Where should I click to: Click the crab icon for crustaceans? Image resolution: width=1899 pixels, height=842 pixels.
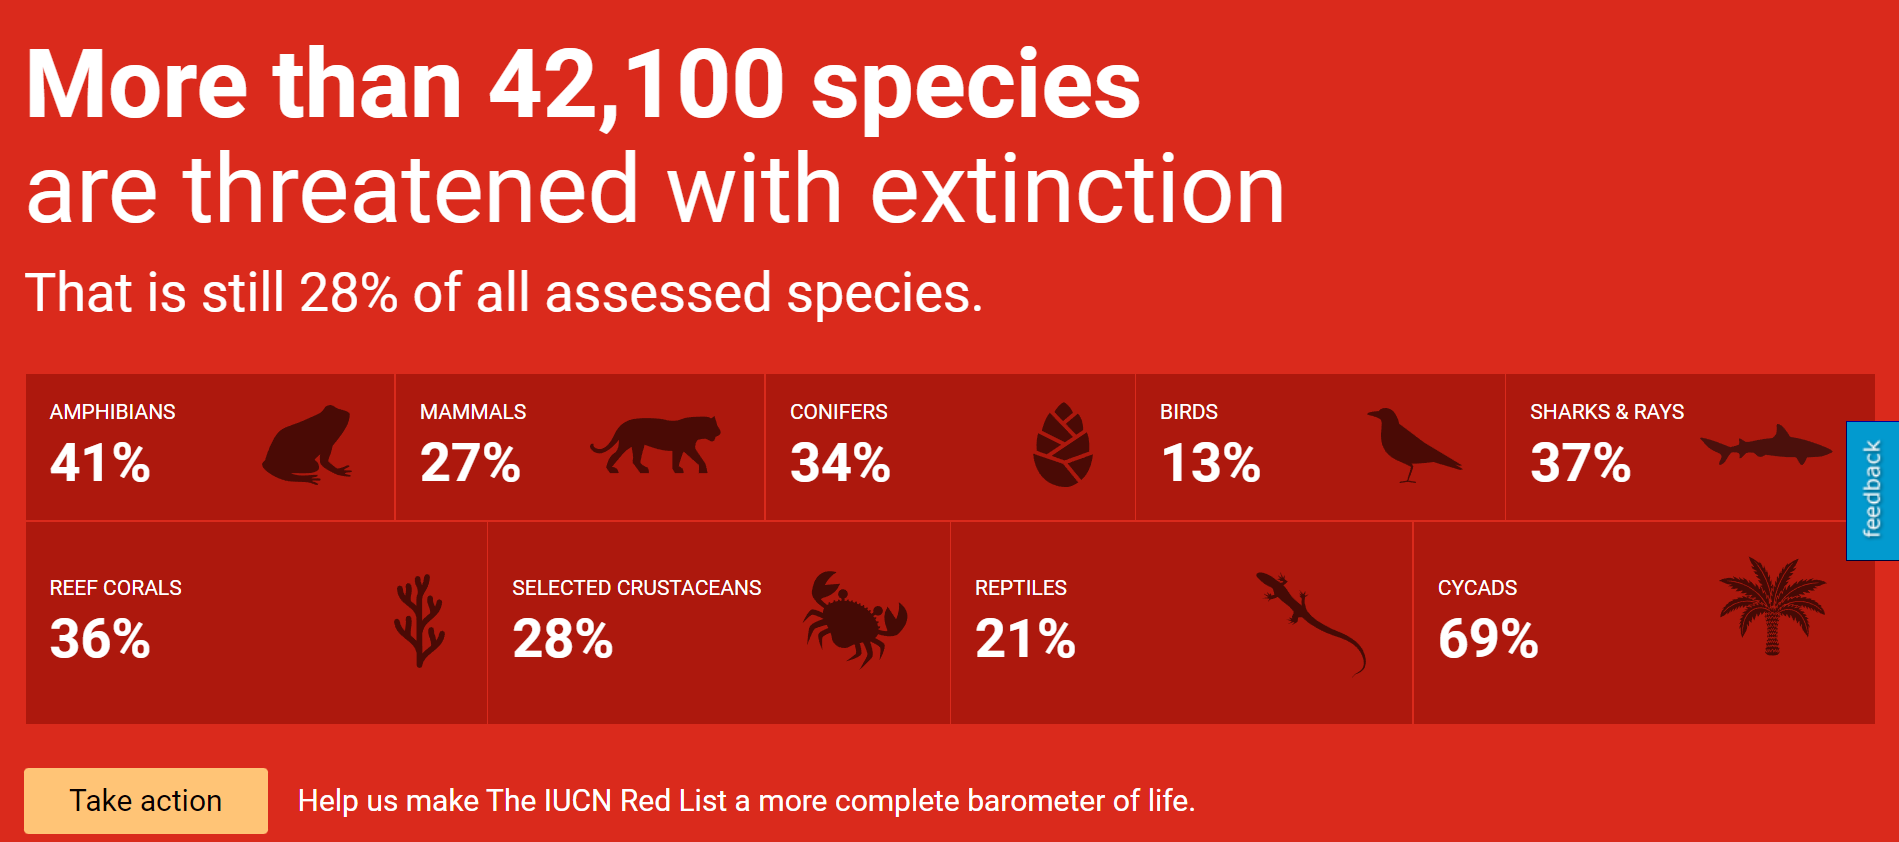[855, 620]
